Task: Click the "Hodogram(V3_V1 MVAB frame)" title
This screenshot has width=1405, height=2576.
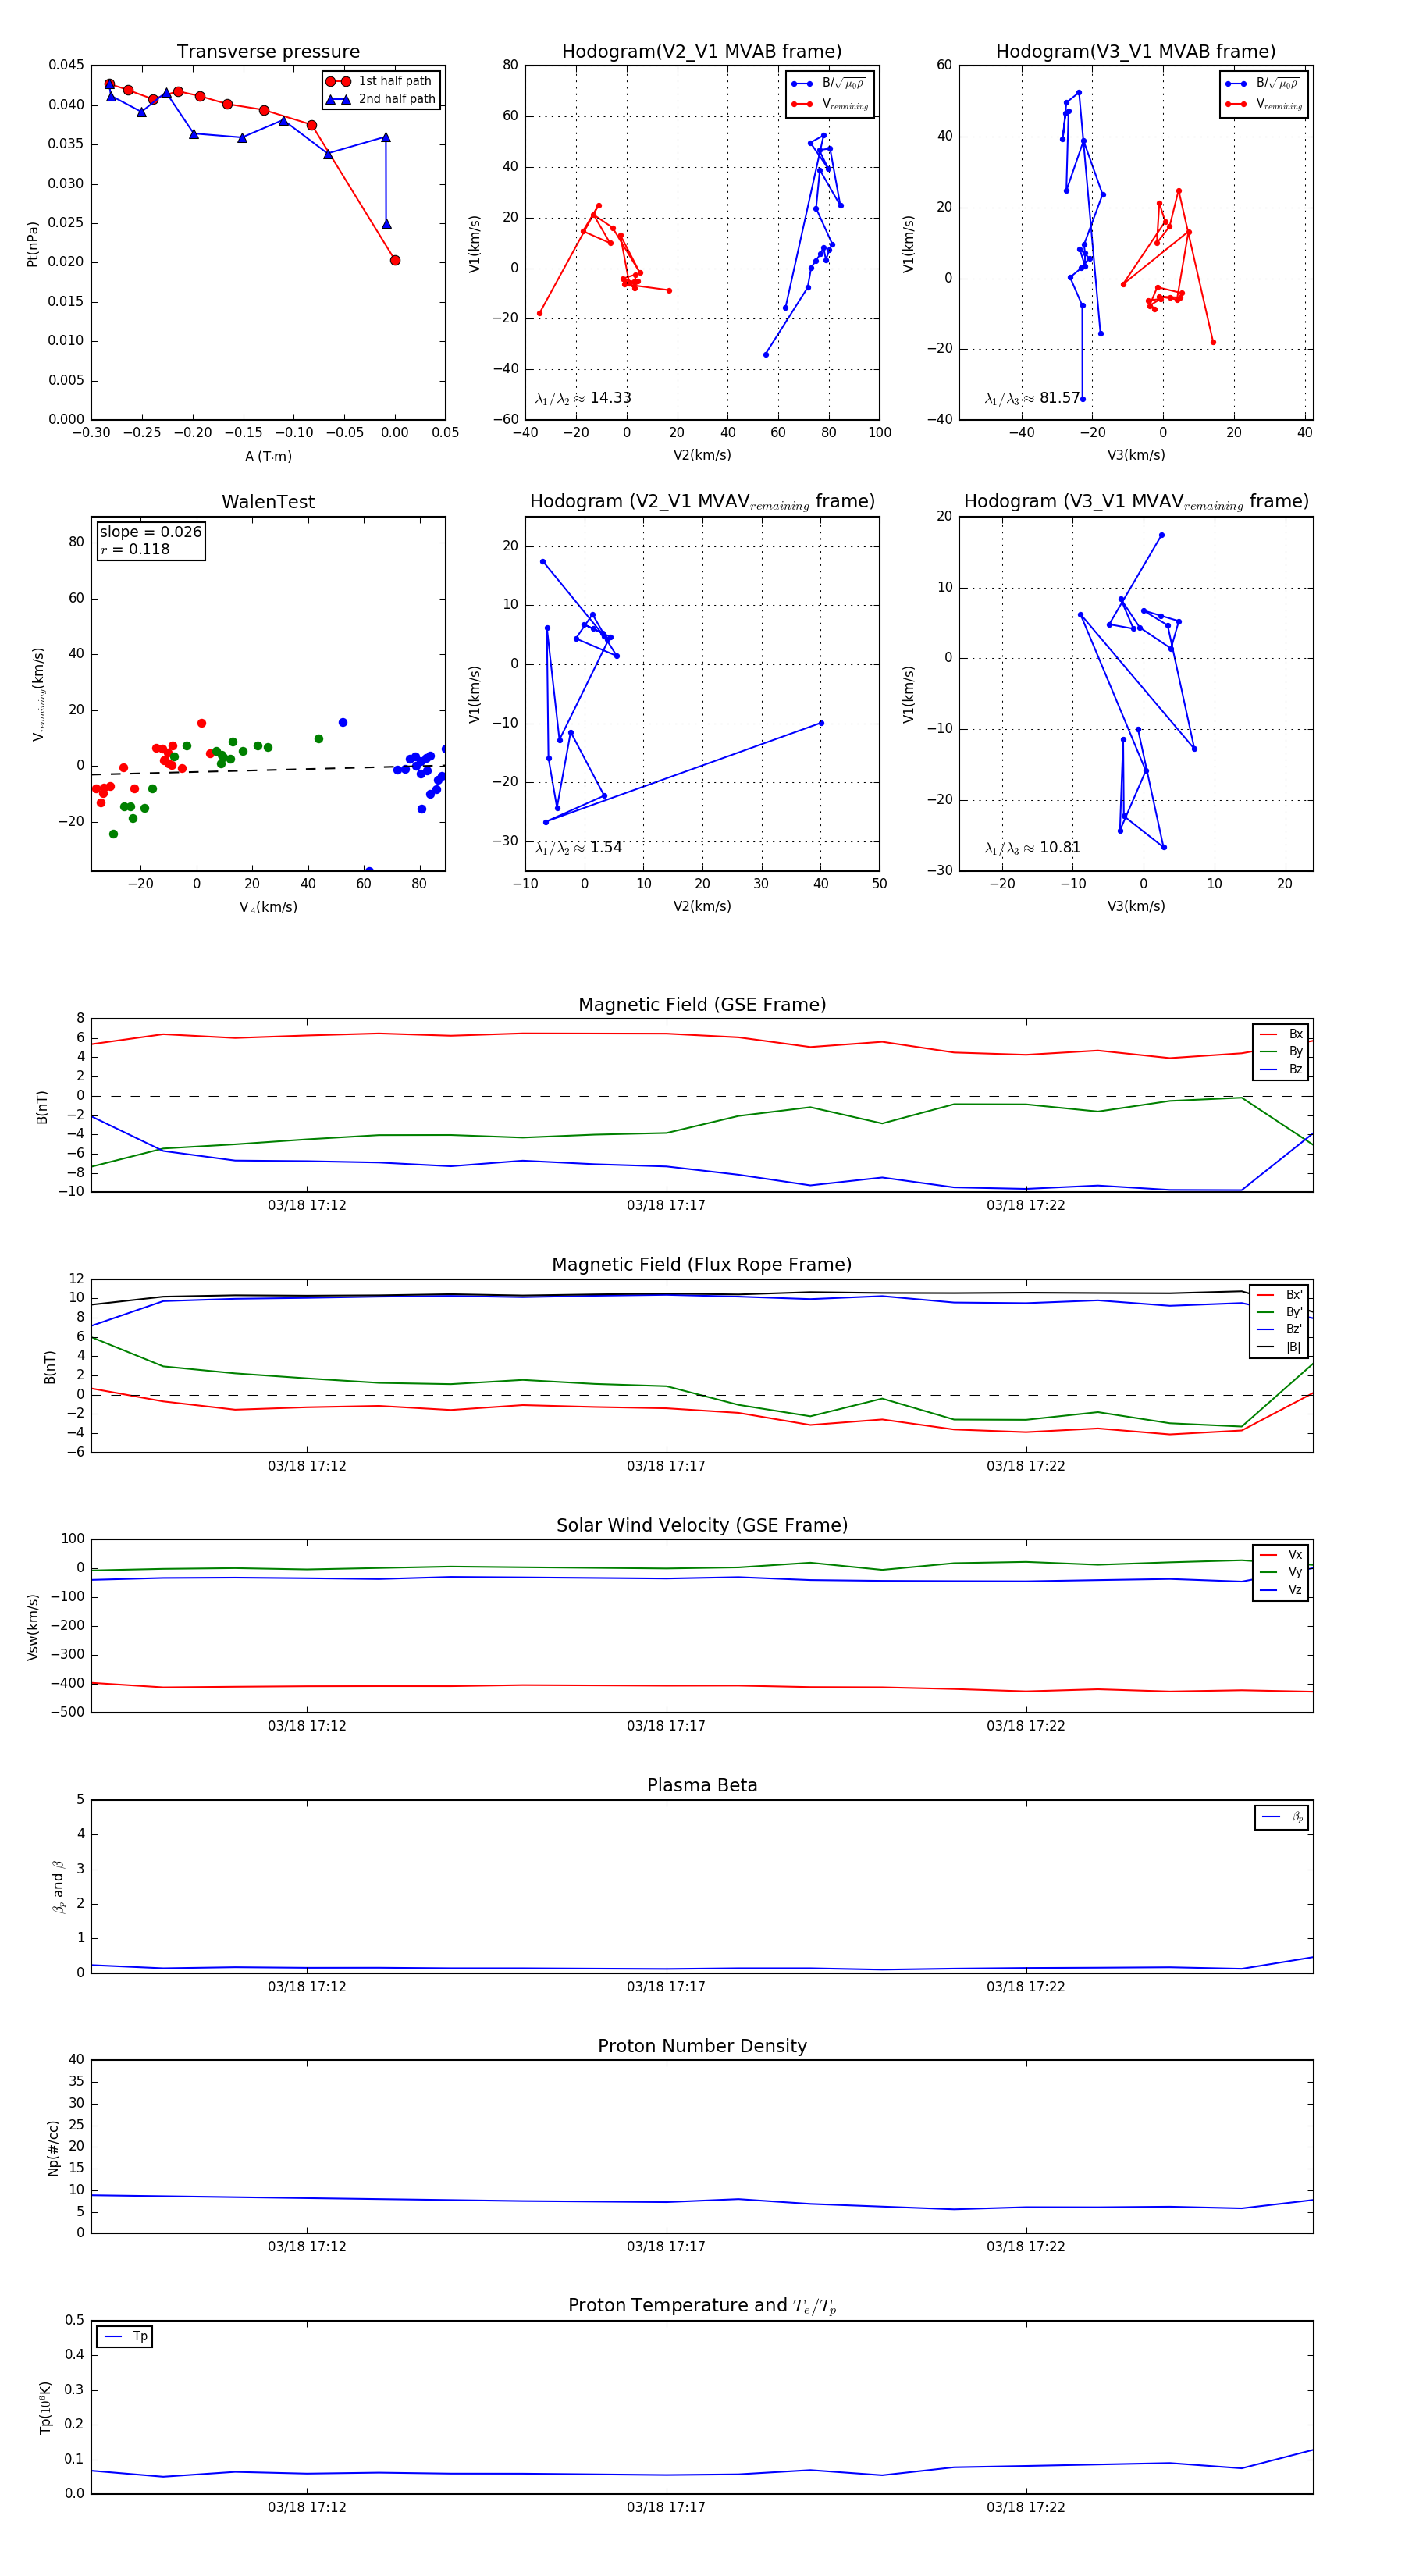Action: click(x=1136, y=52)
